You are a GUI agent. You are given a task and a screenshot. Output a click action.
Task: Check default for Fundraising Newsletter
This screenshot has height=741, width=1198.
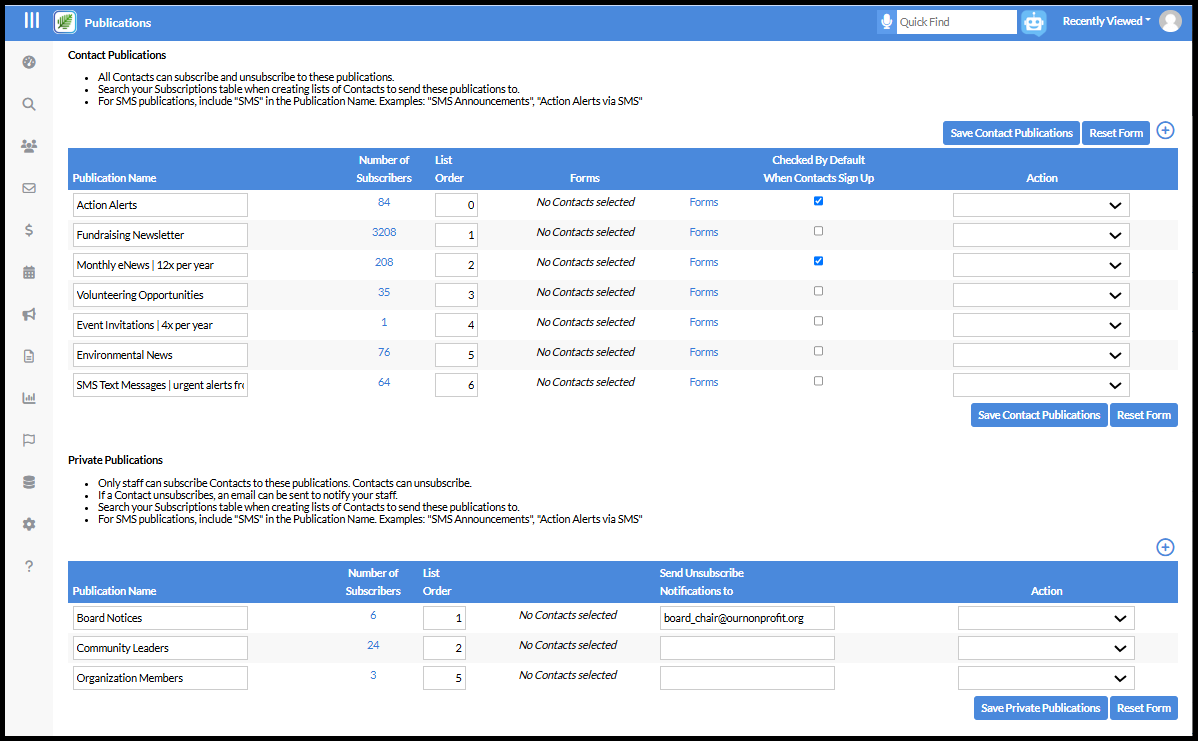(818, 231)
